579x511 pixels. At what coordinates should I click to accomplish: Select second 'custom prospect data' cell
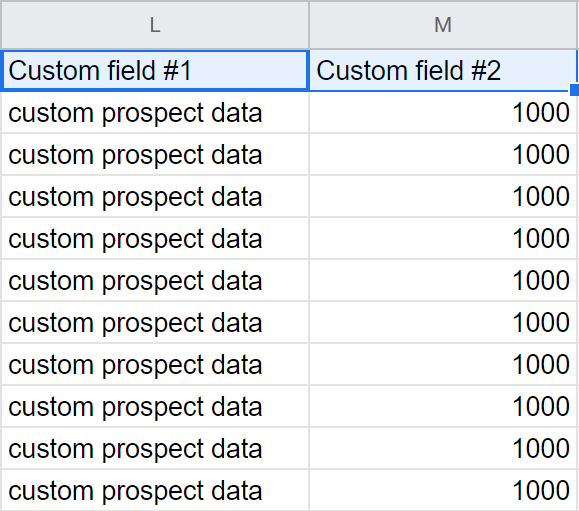click(x=155, y=154)
